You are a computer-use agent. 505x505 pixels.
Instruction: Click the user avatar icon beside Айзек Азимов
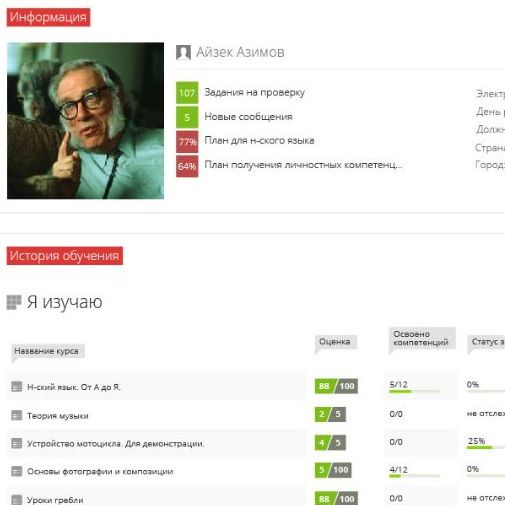[x=183, y=52]
